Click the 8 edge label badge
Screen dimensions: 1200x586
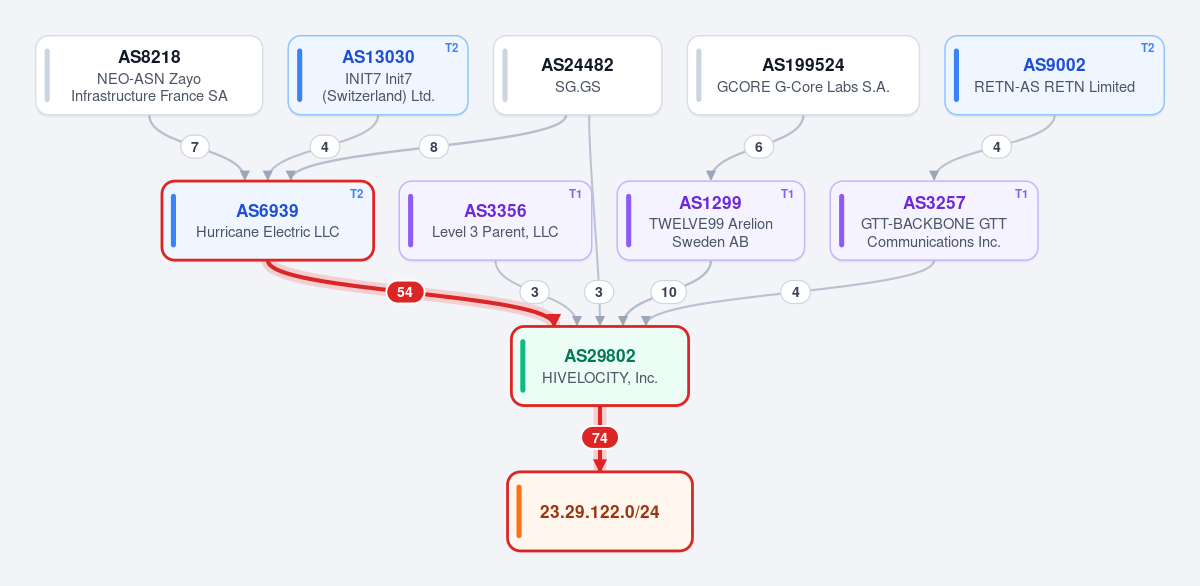[x=433, y=147]
